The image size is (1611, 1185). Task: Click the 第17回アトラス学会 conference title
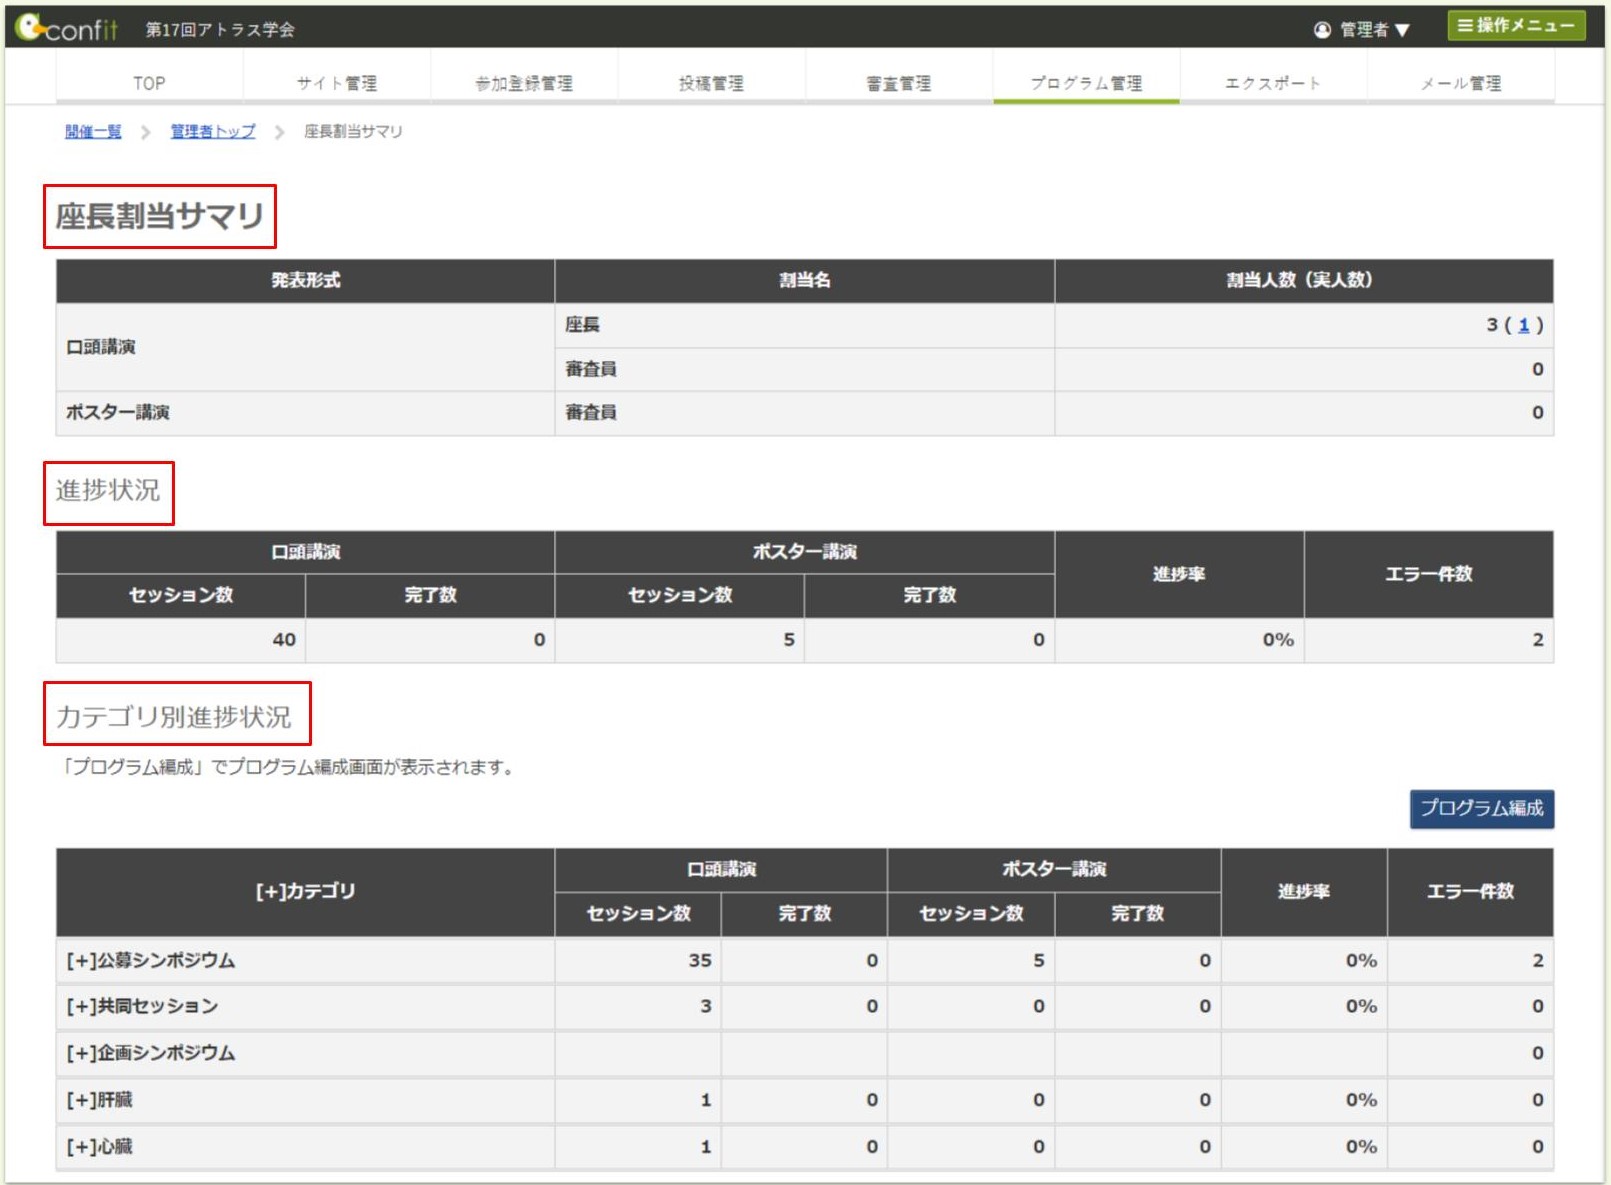point(220,29)
